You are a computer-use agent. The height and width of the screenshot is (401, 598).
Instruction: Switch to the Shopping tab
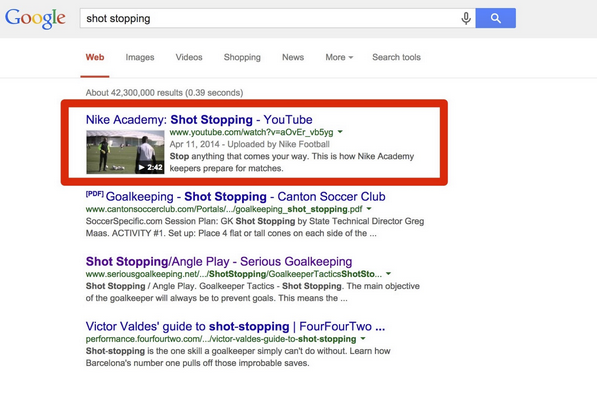pyautogui.click(x=242, y=57)
